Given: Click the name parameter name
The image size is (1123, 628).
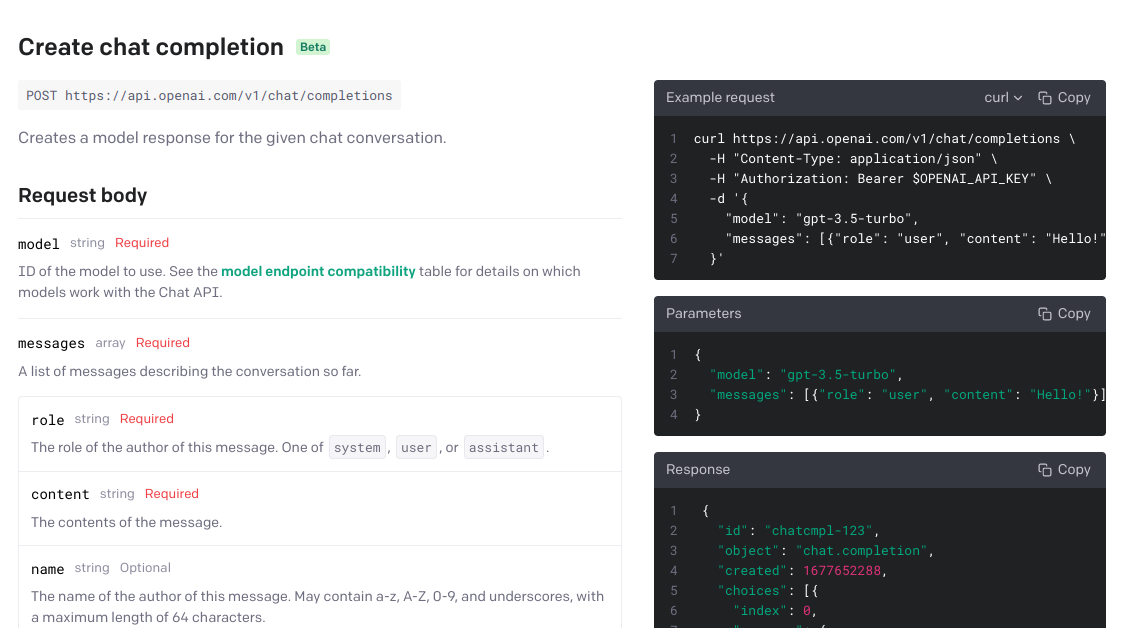Looking at the screenshot, I should 47,569.
